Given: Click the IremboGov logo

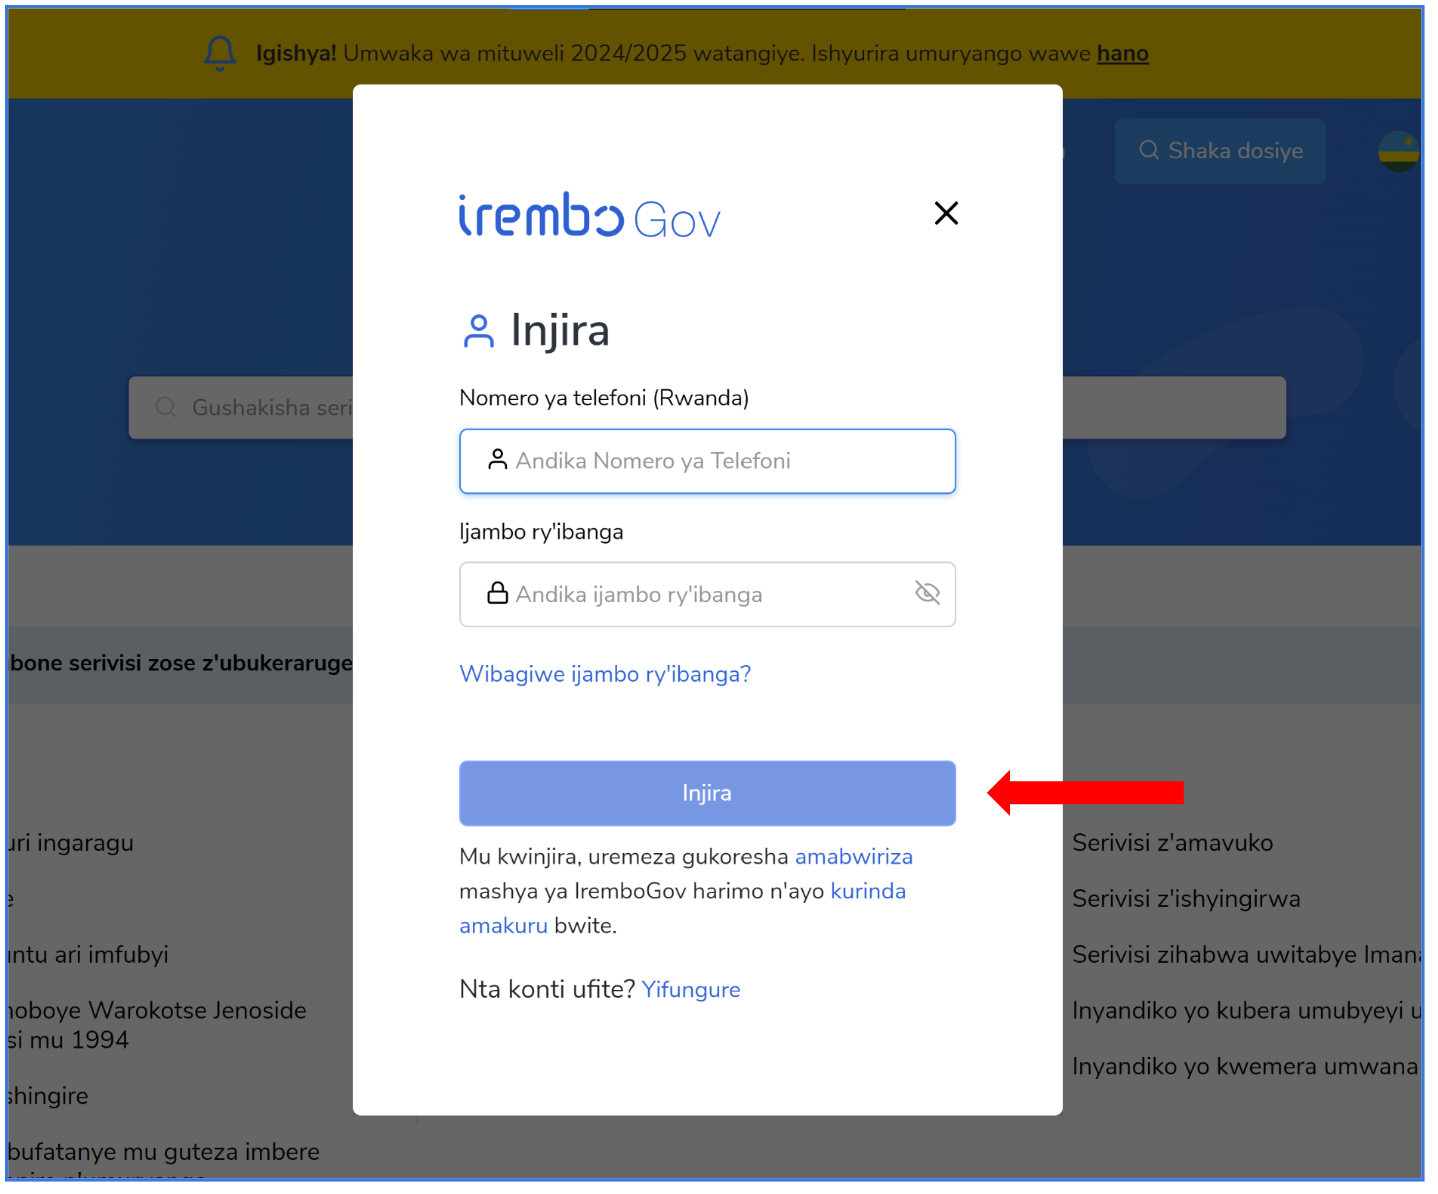Looking at the screenshot, I should (589, 216).
